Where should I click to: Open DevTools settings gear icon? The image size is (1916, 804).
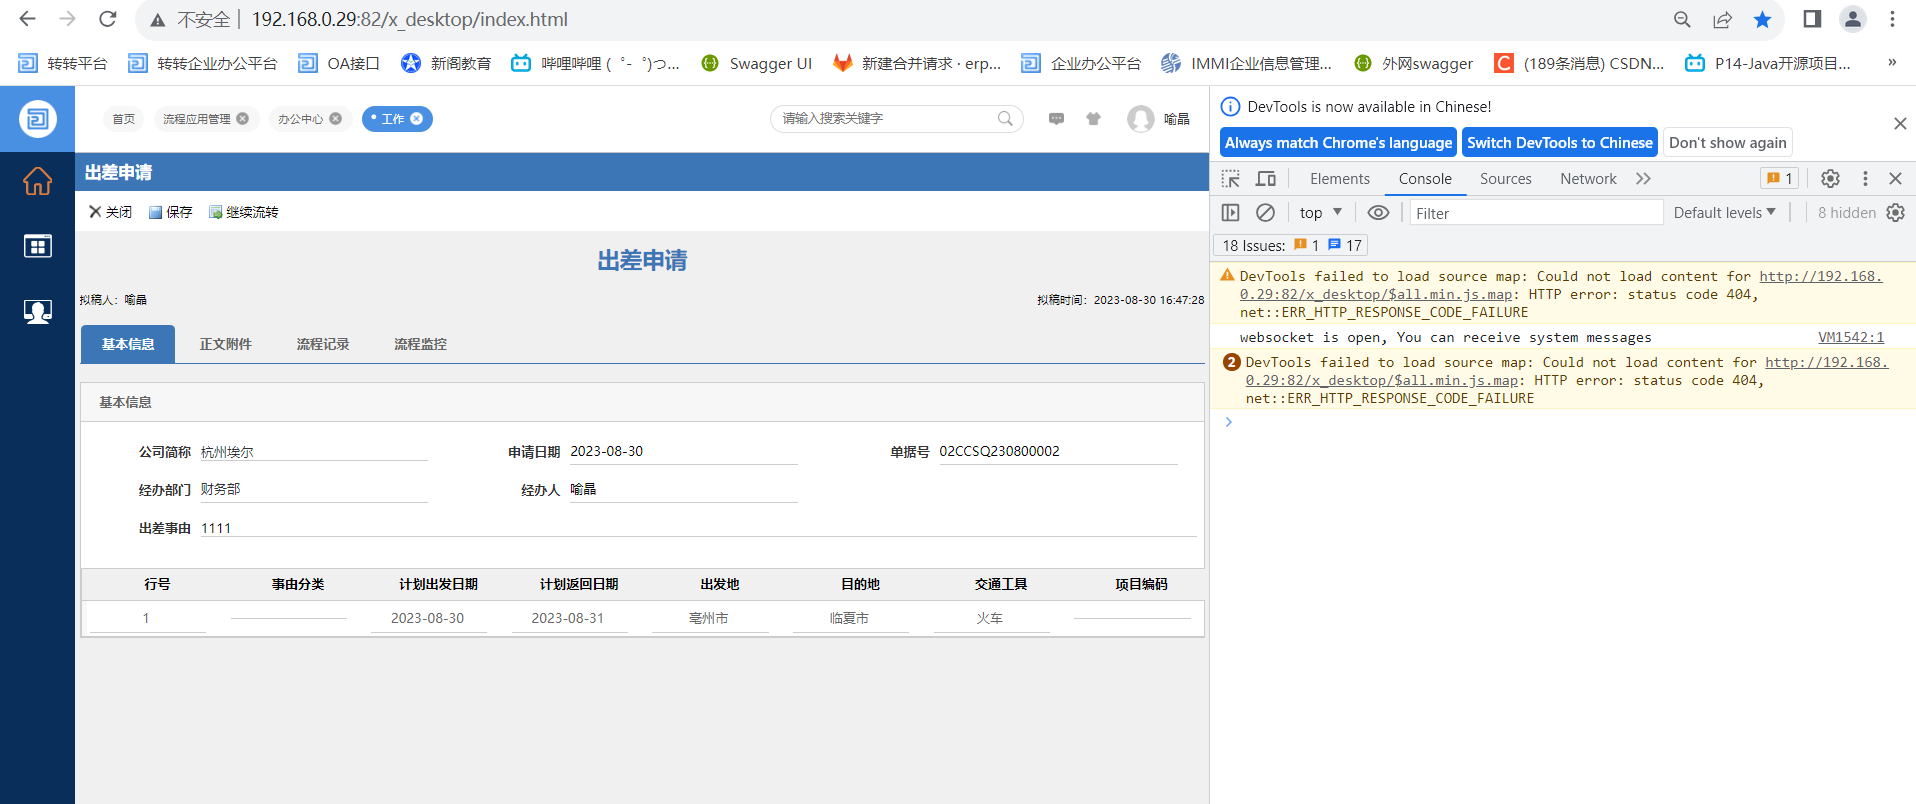point(1830,179)
